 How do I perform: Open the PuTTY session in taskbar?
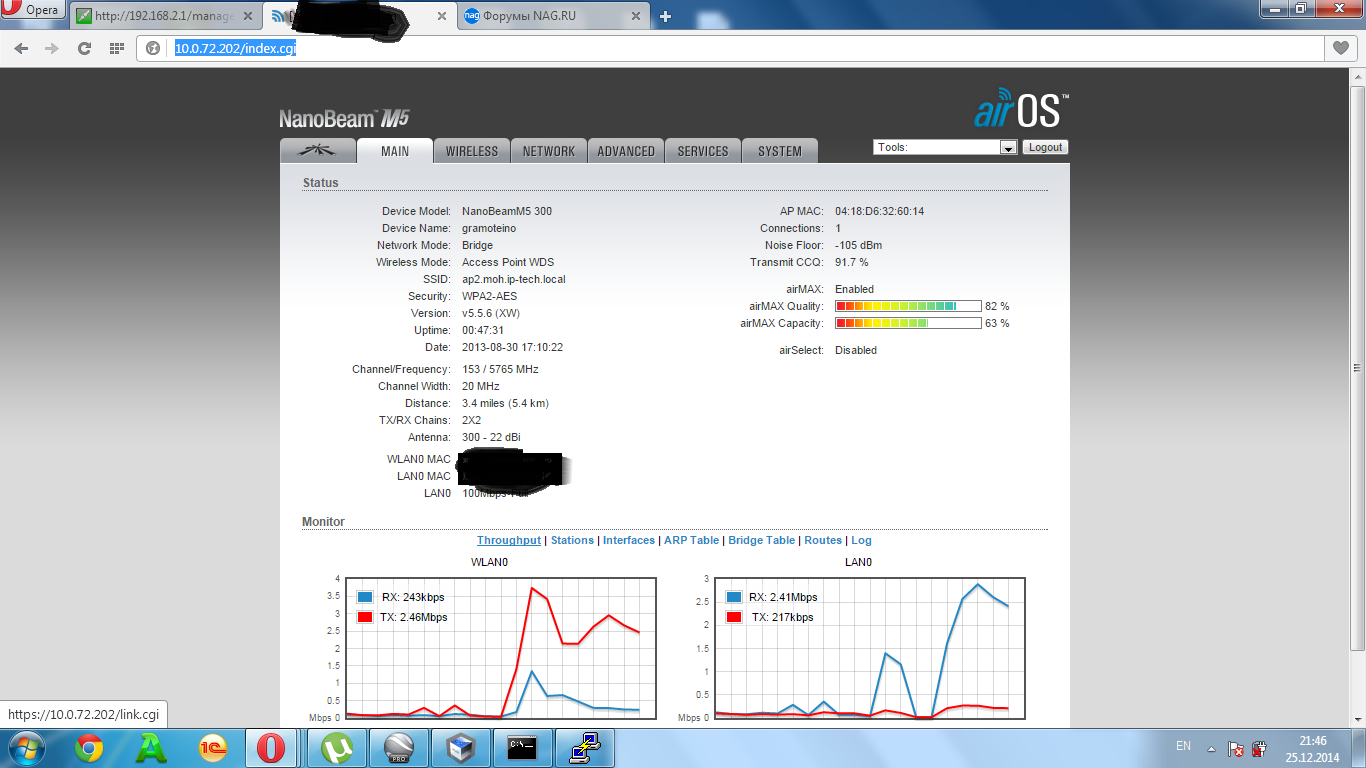point(584,748)
